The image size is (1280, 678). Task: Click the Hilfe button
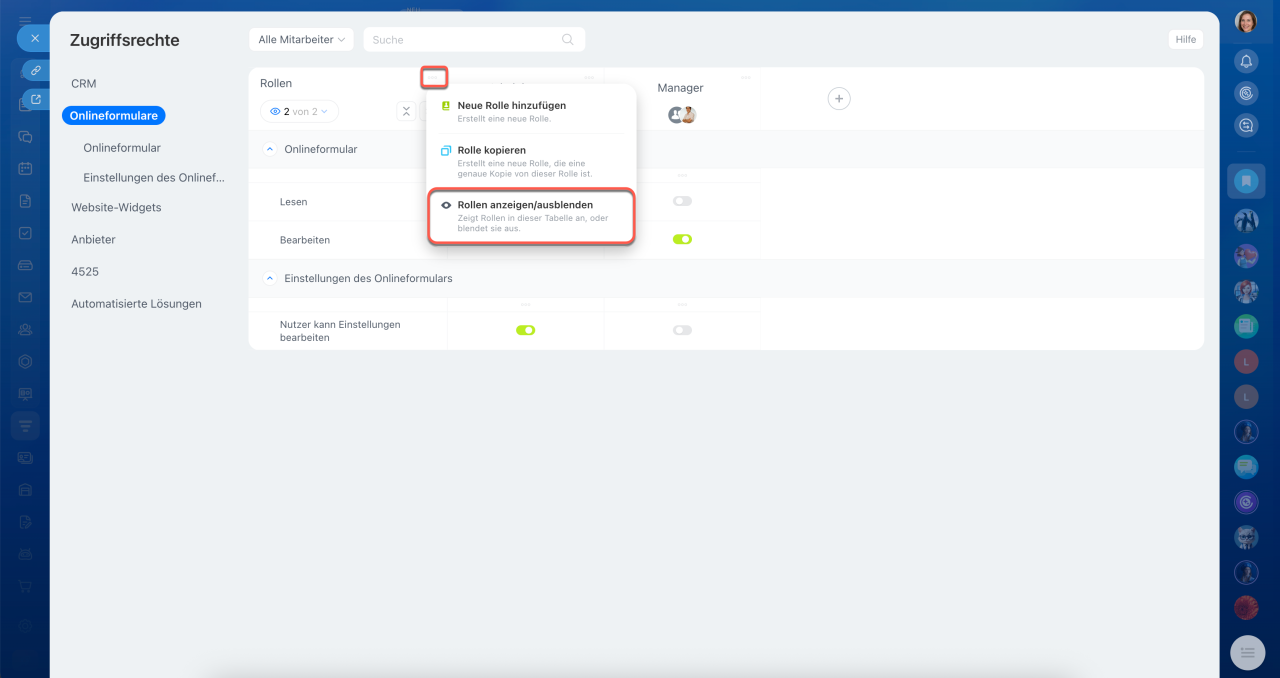1185,40
